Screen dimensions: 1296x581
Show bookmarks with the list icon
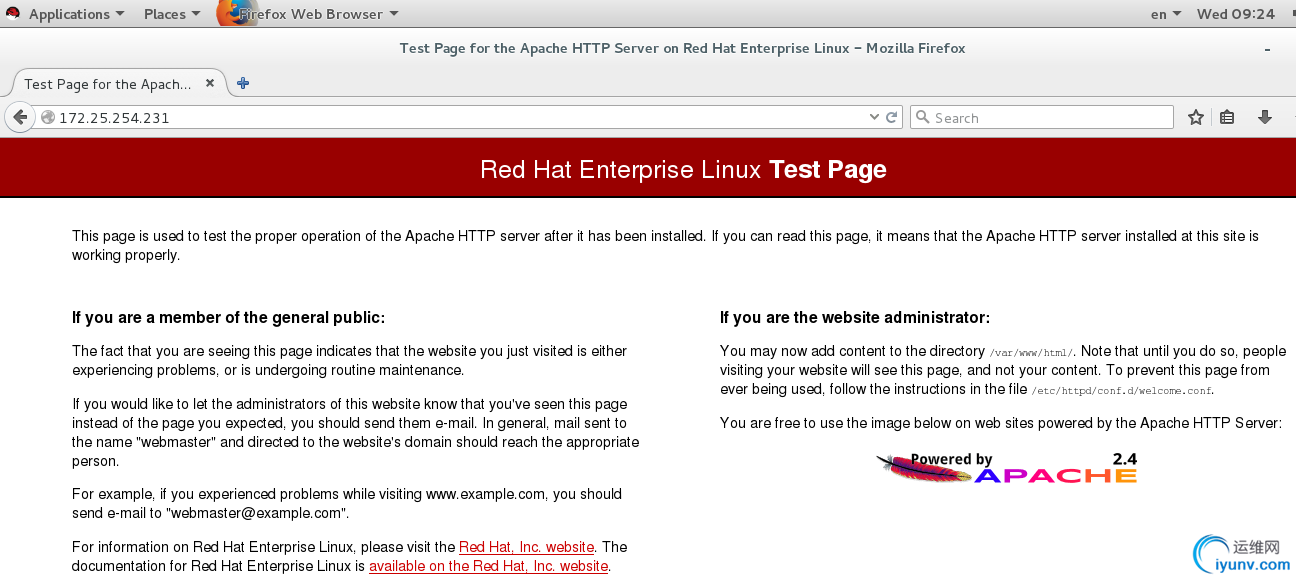[1227, 118]
